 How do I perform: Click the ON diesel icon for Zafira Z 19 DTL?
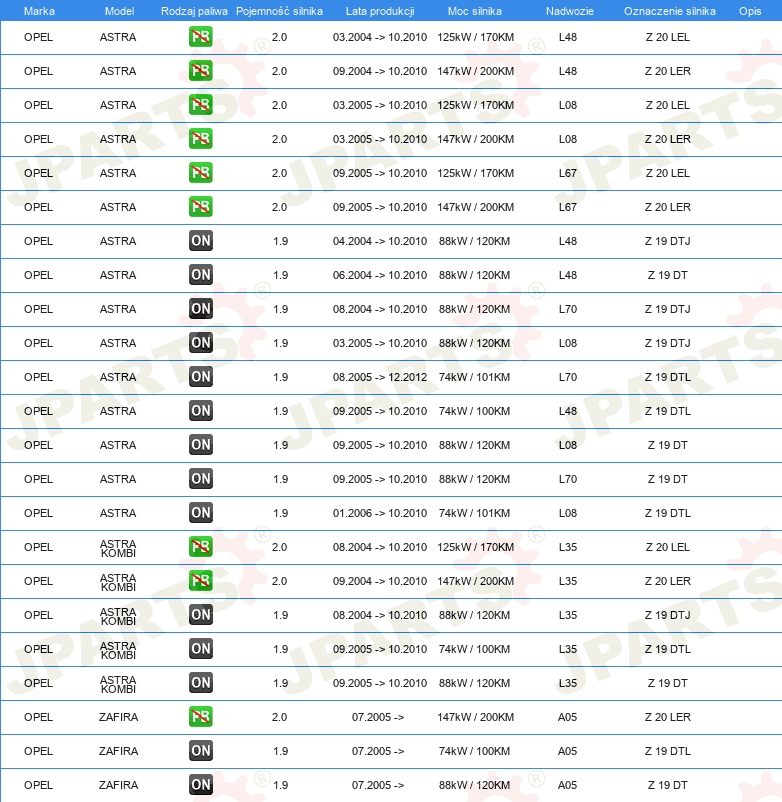point(201,751)
